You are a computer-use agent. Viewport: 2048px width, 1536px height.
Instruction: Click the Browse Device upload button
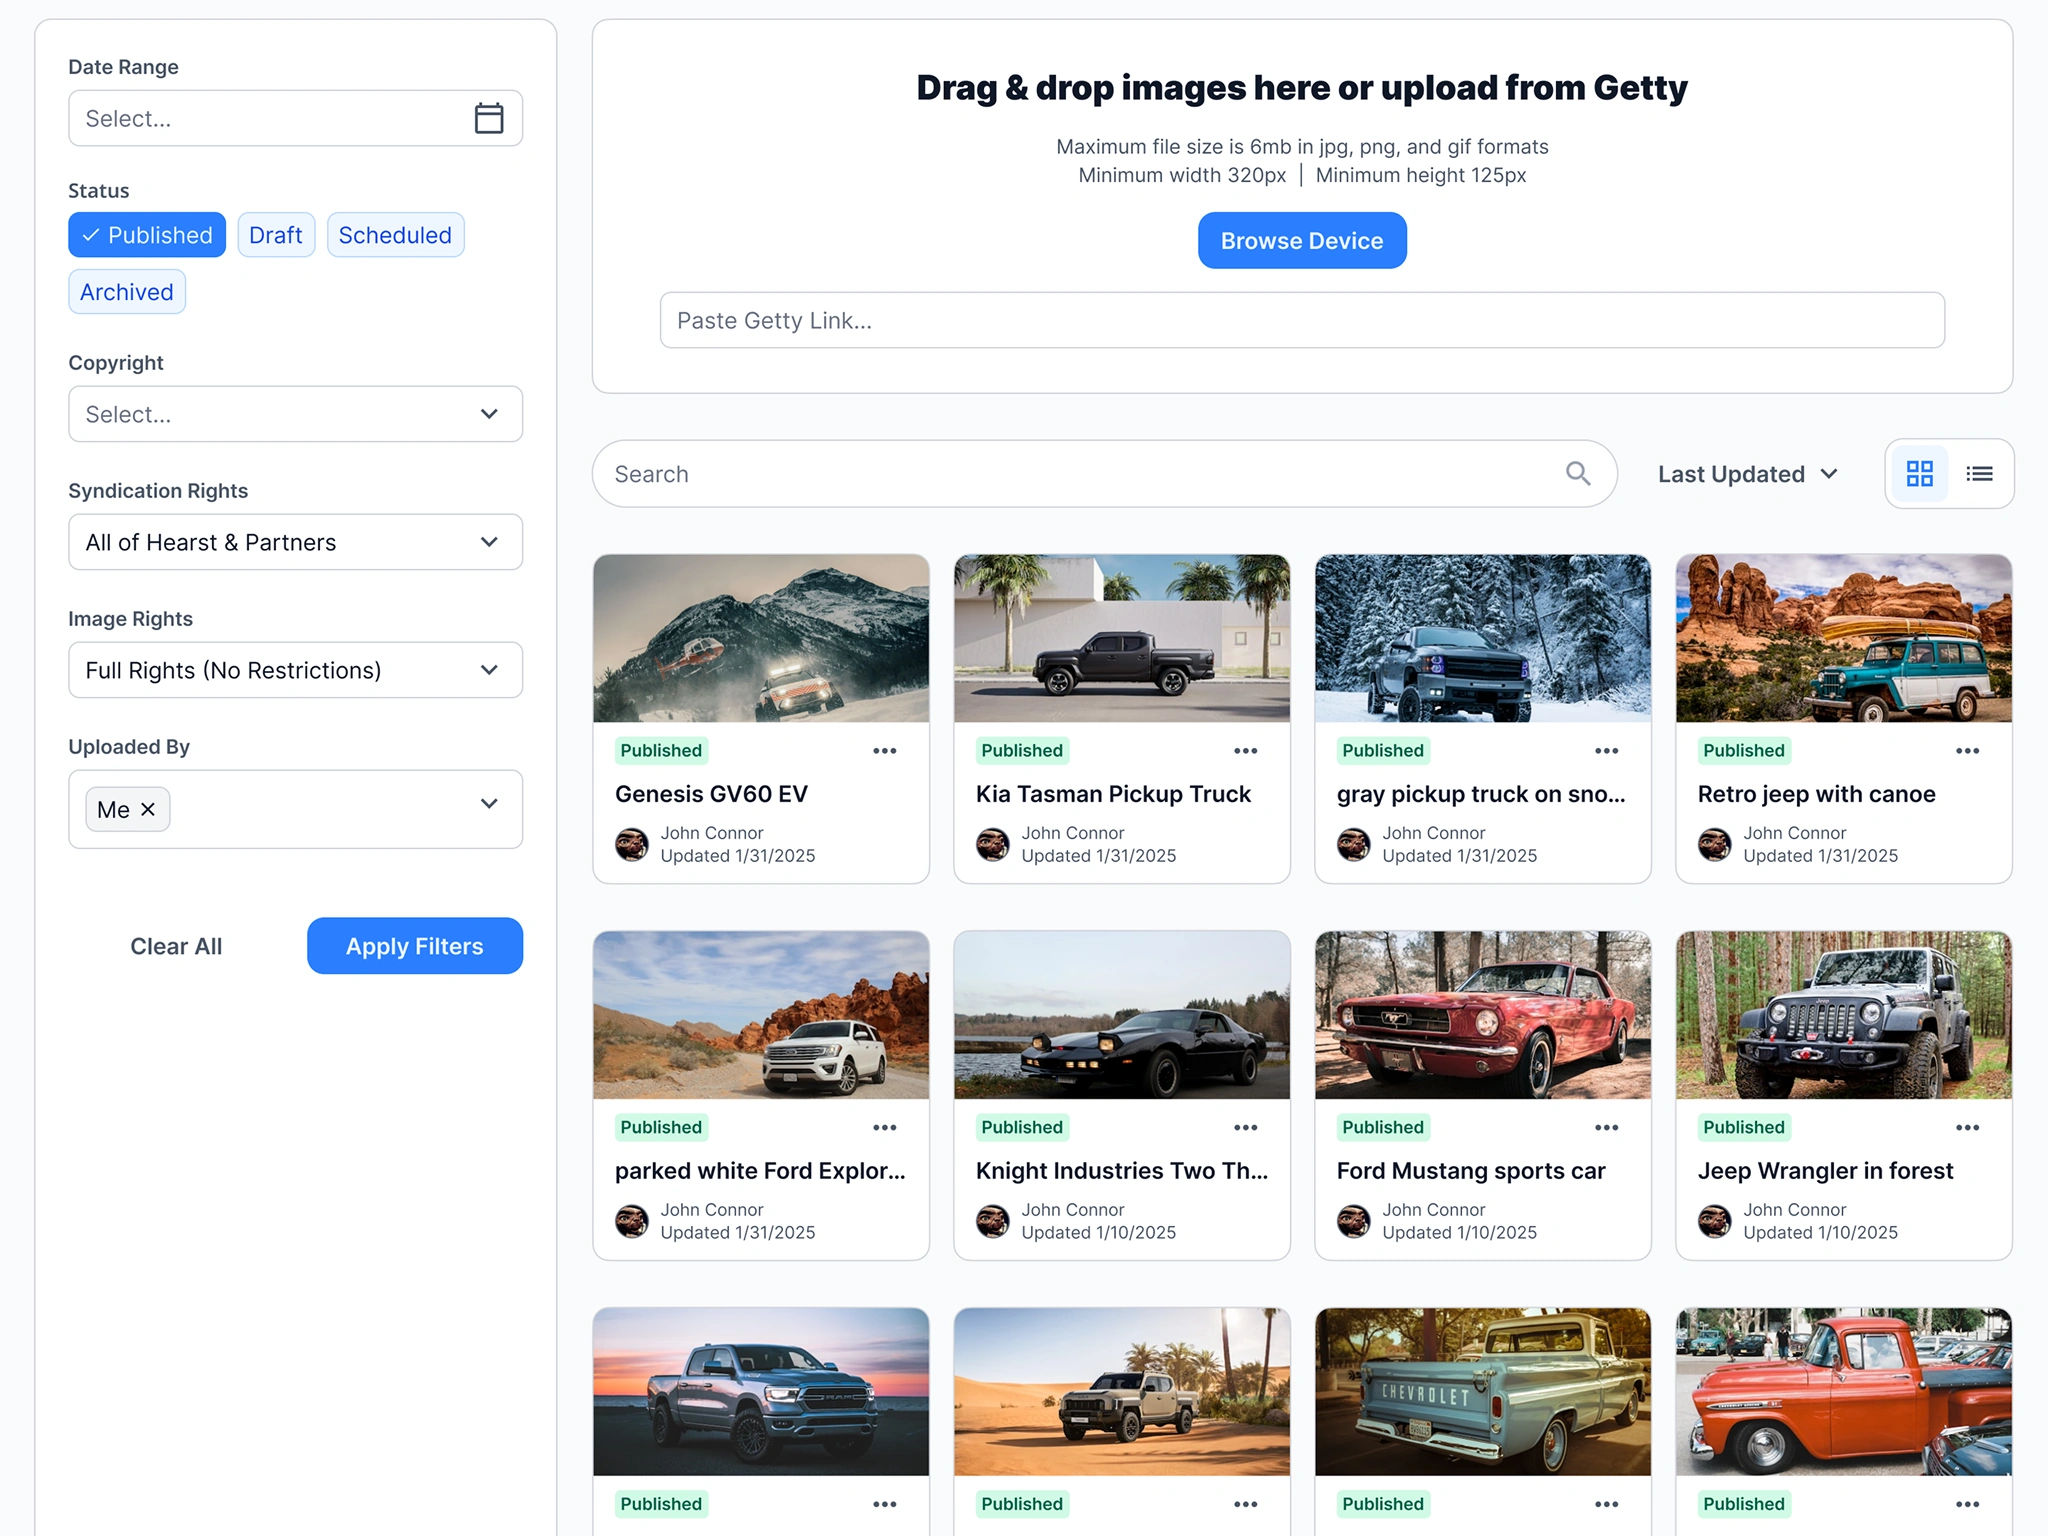point(1301,240)
